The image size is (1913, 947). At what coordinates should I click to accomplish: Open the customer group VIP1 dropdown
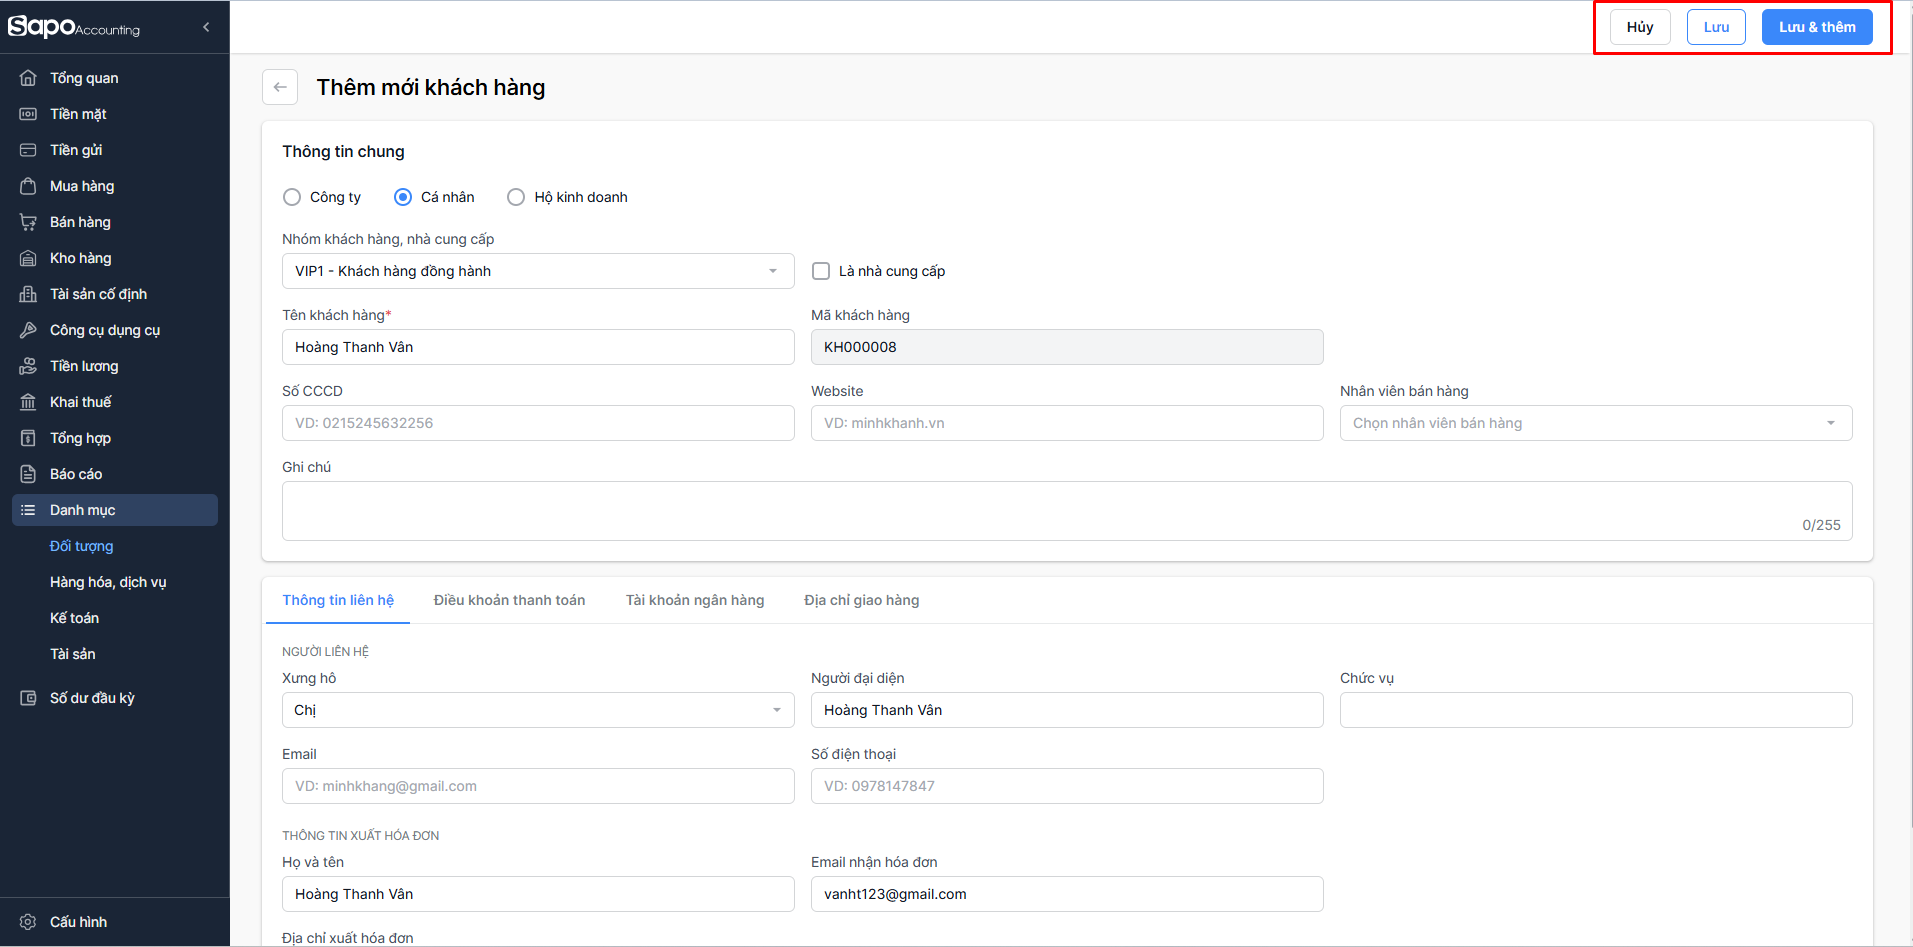coord(538,271)
